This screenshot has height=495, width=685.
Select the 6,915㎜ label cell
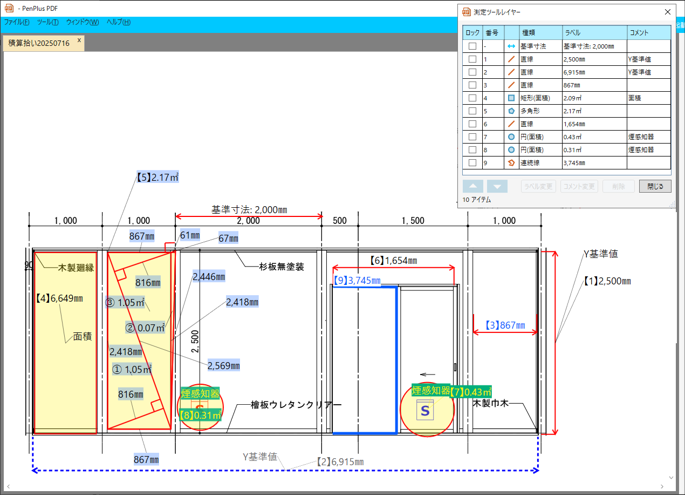(595, 72)
